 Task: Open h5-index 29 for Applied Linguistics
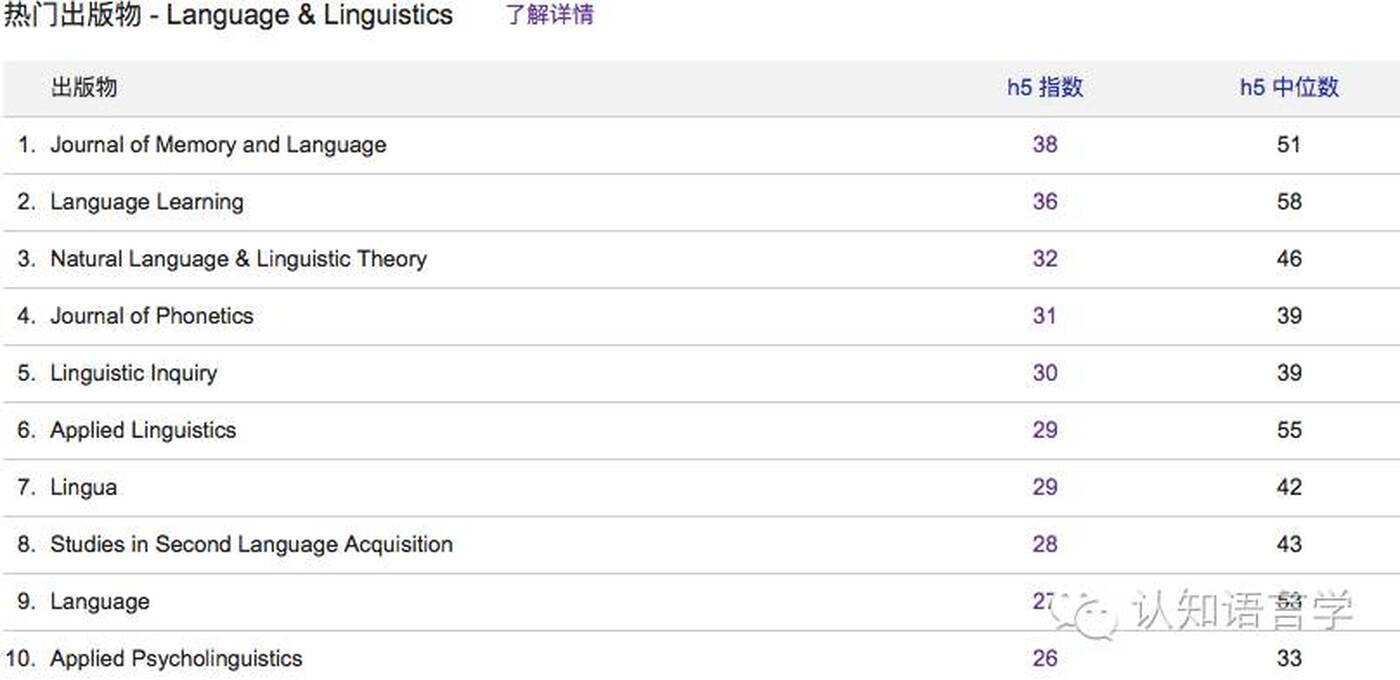(x=1045, y=430)
